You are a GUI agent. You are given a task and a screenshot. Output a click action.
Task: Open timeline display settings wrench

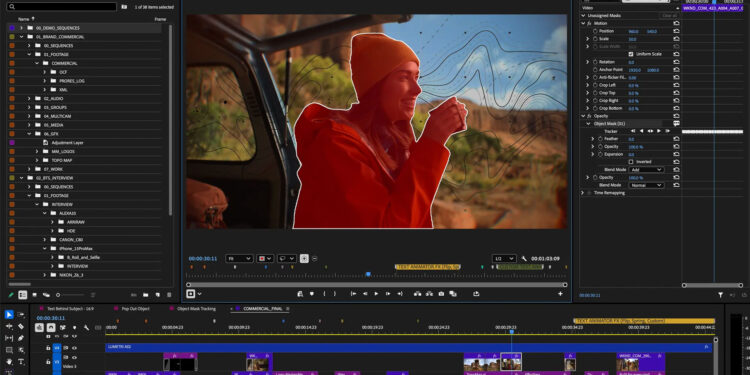point(86,328)
